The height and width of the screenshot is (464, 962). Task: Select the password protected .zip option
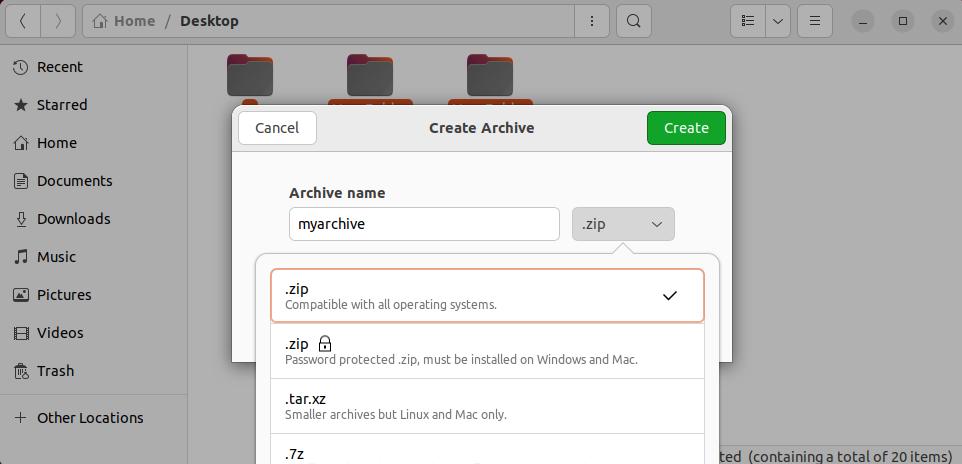click(x=487, y=350)
